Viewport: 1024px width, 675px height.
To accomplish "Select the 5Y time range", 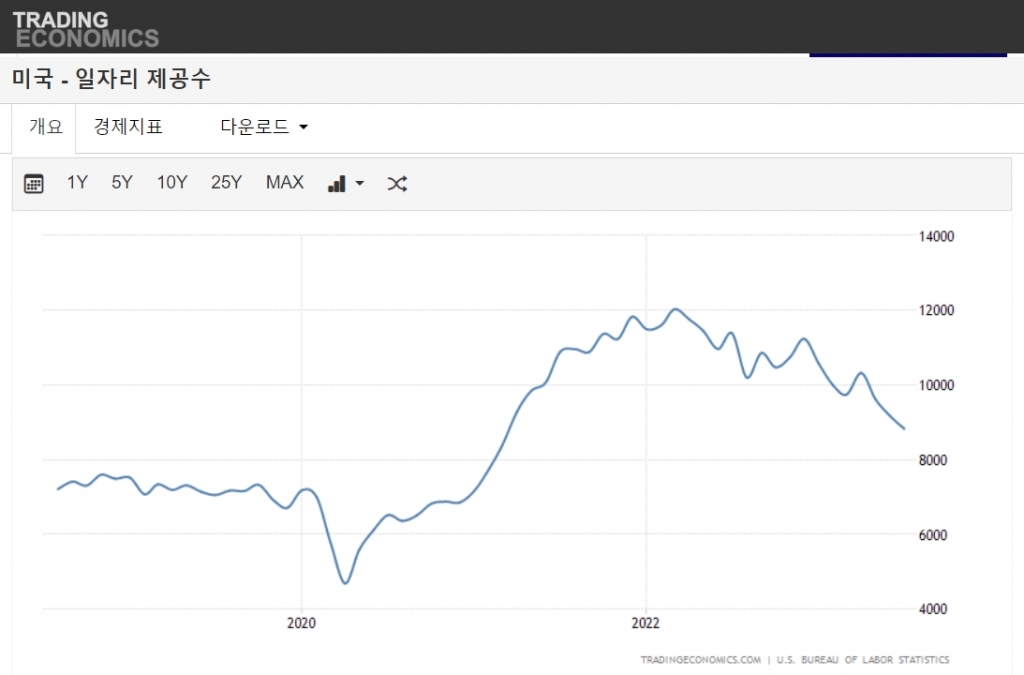I will click(122, 182).
